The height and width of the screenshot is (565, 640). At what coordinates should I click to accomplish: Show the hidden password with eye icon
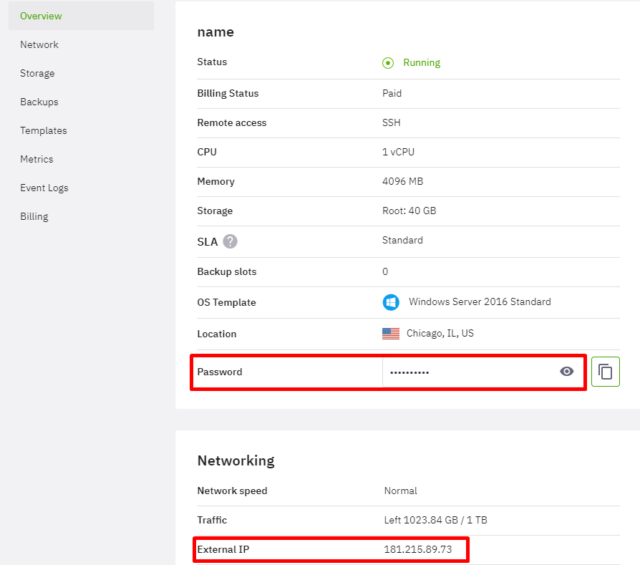(567, 371)
